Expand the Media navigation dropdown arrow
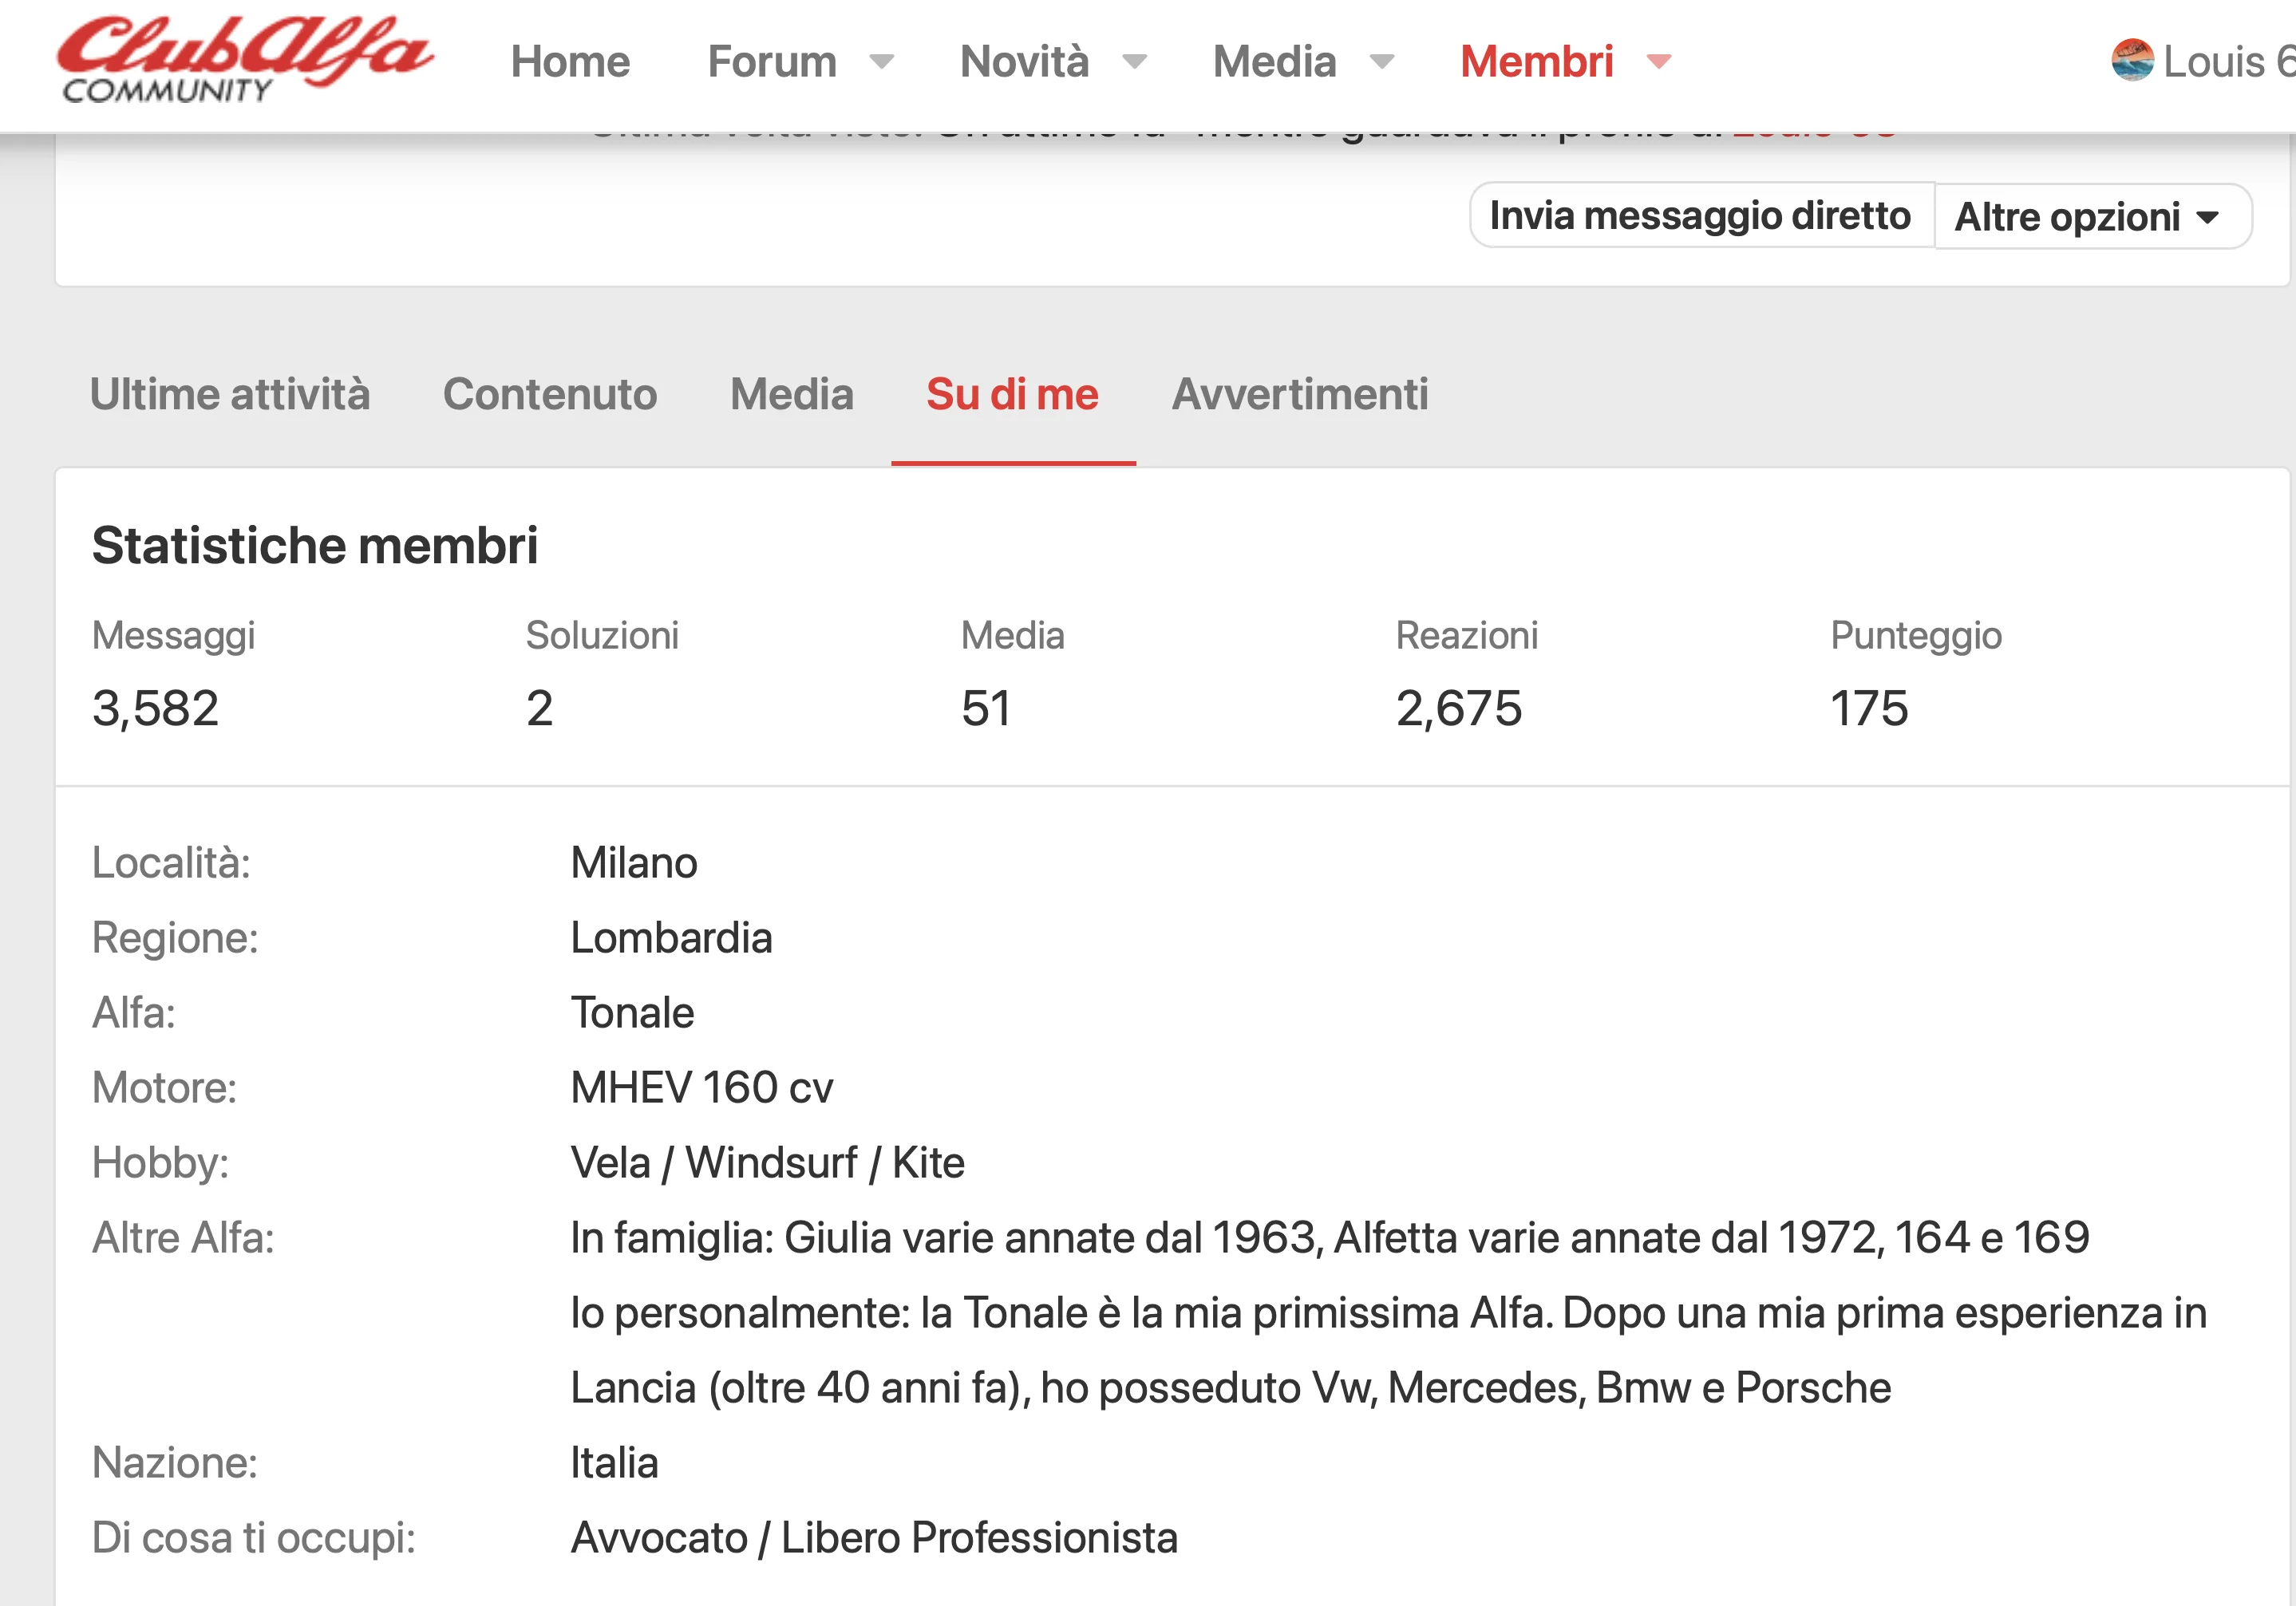 point(1382,62)
